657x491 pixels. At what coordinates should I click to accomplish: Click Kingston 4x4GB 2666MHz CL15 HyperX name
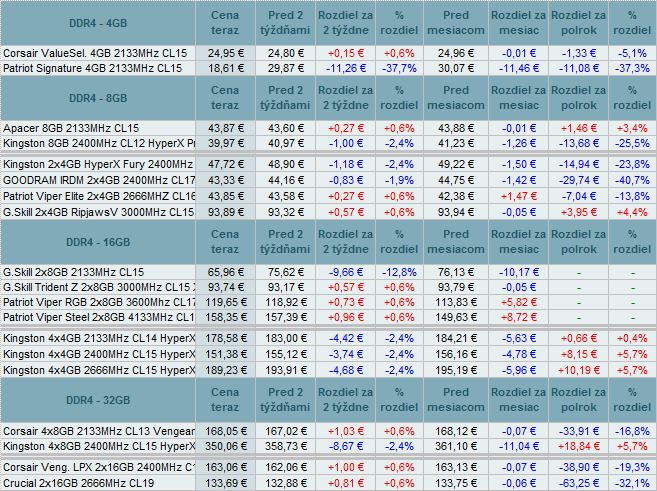click(x=99, y=370)
